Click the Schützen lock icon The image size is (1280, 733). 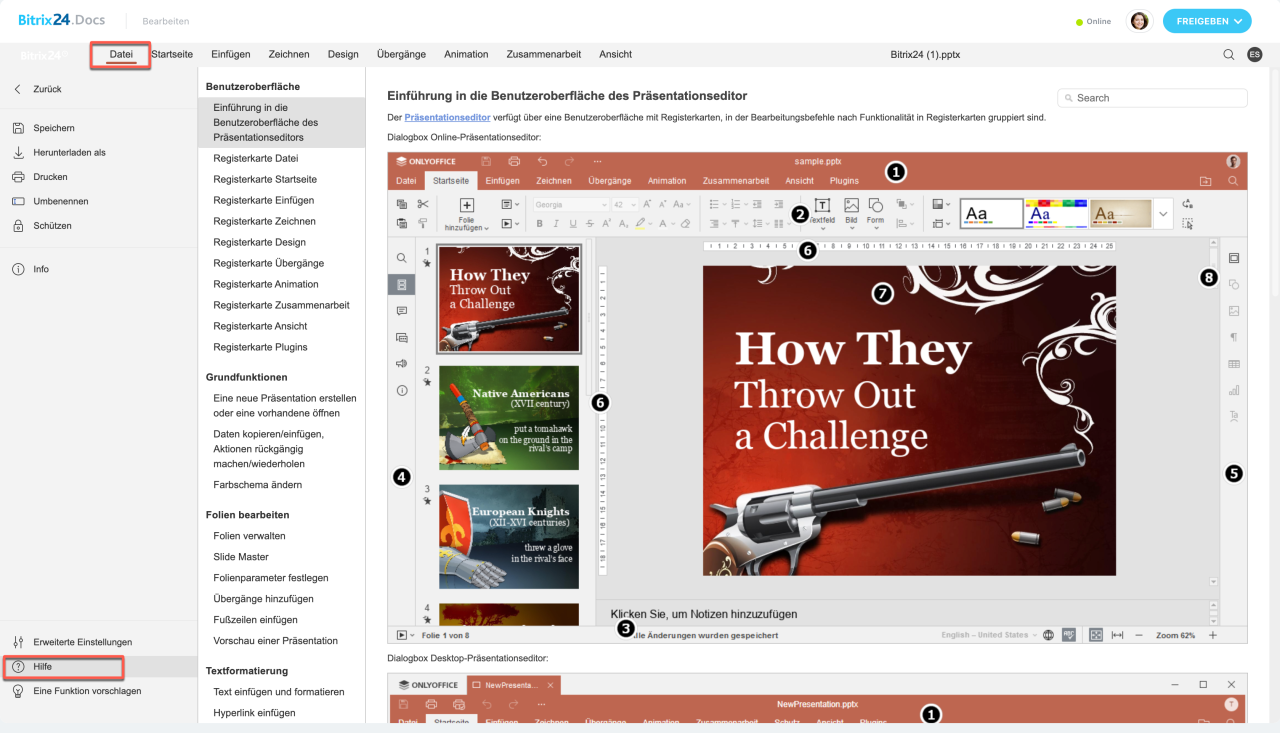click(18, 226)
